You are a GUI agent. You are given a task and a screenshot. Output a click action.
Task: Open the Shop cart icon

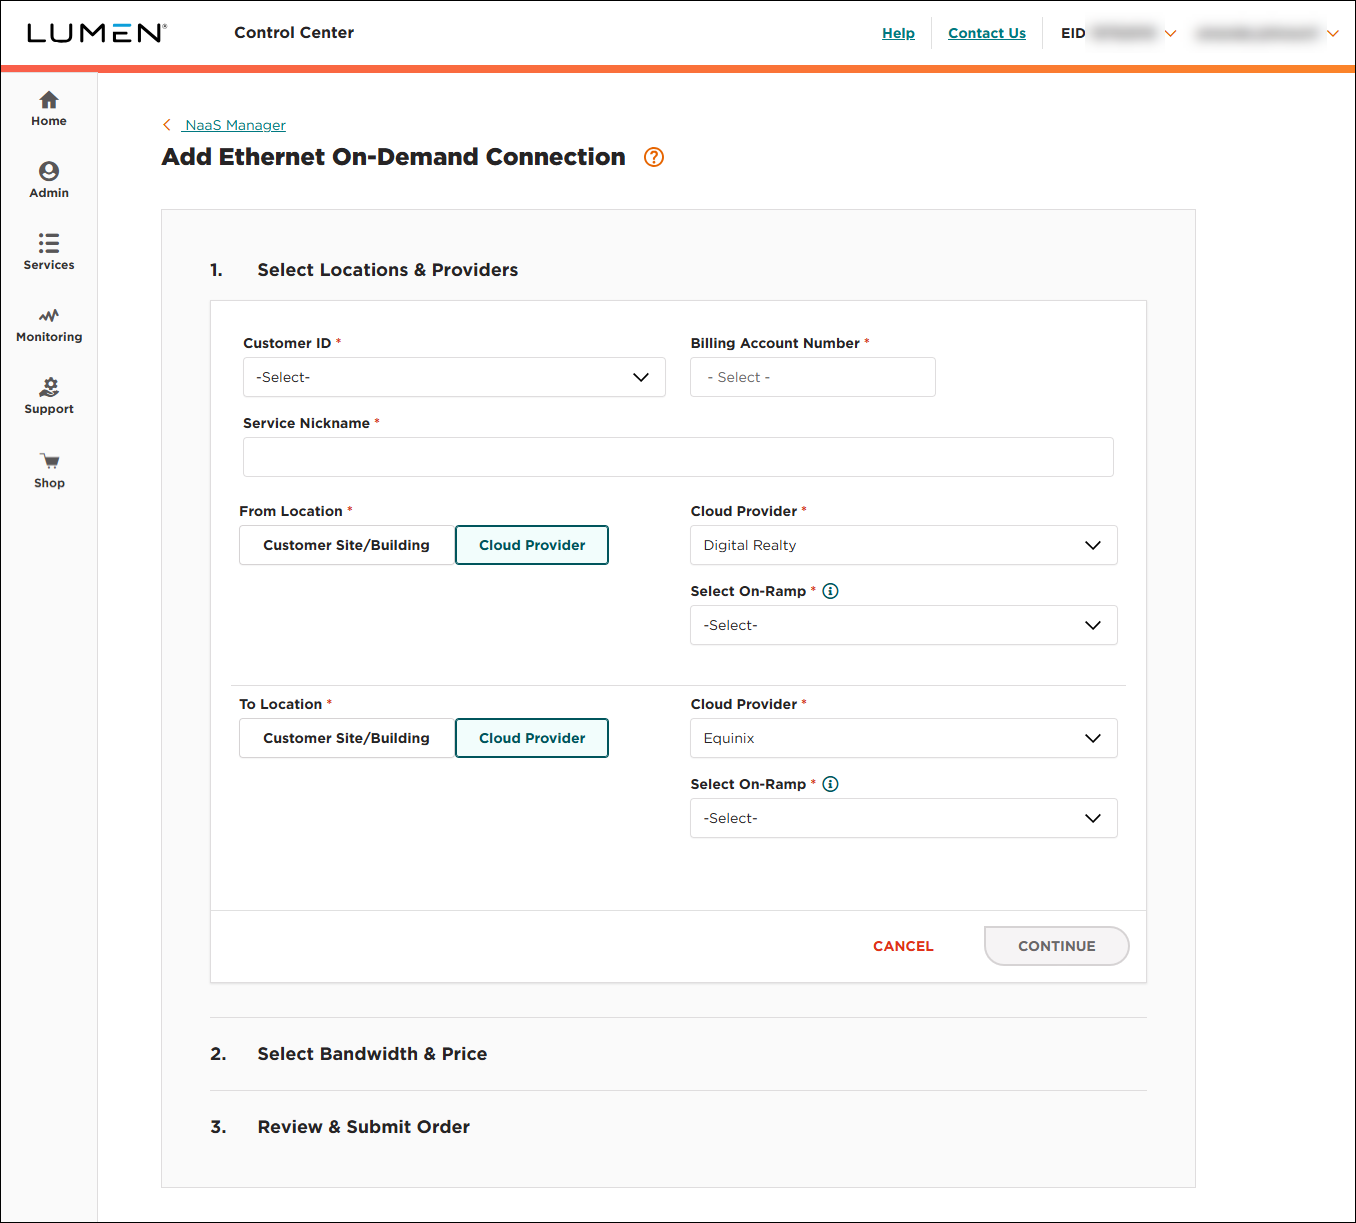(49, 461)
